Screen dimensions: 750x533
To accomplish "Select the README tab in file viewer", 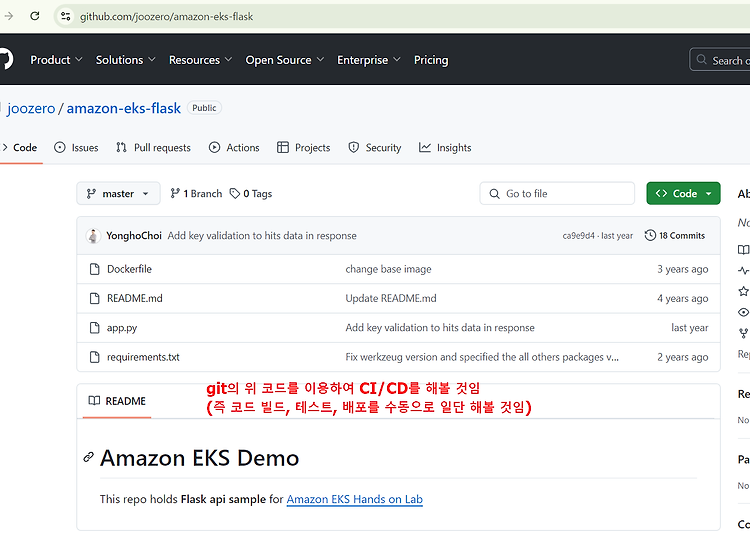I will coord(117,401).
